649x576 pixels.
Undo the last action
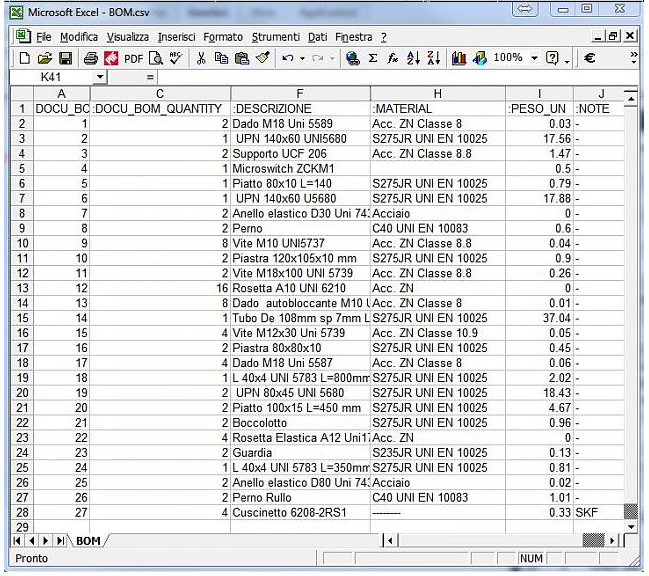(x=288, y=58)
